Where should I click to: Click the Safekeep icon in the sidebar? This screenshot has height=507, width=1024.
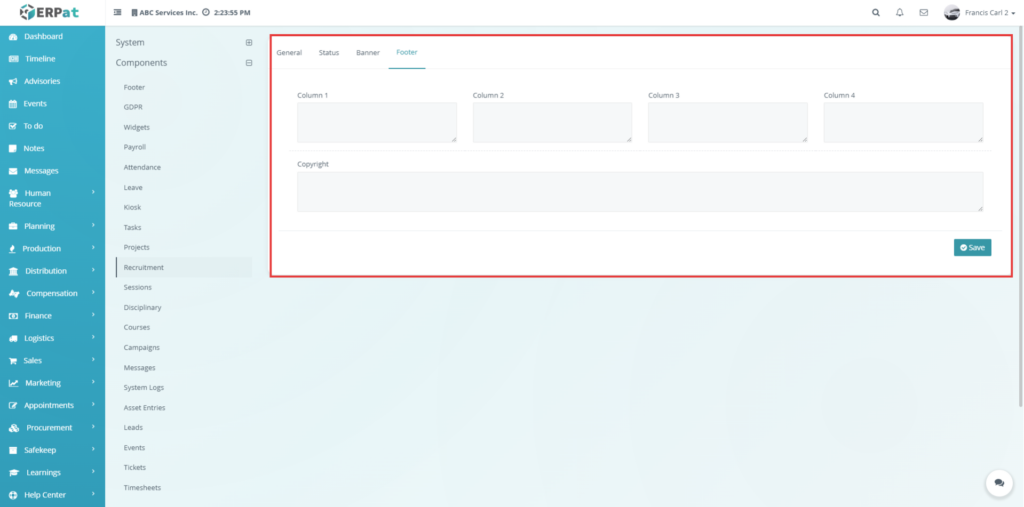(13, 450)
